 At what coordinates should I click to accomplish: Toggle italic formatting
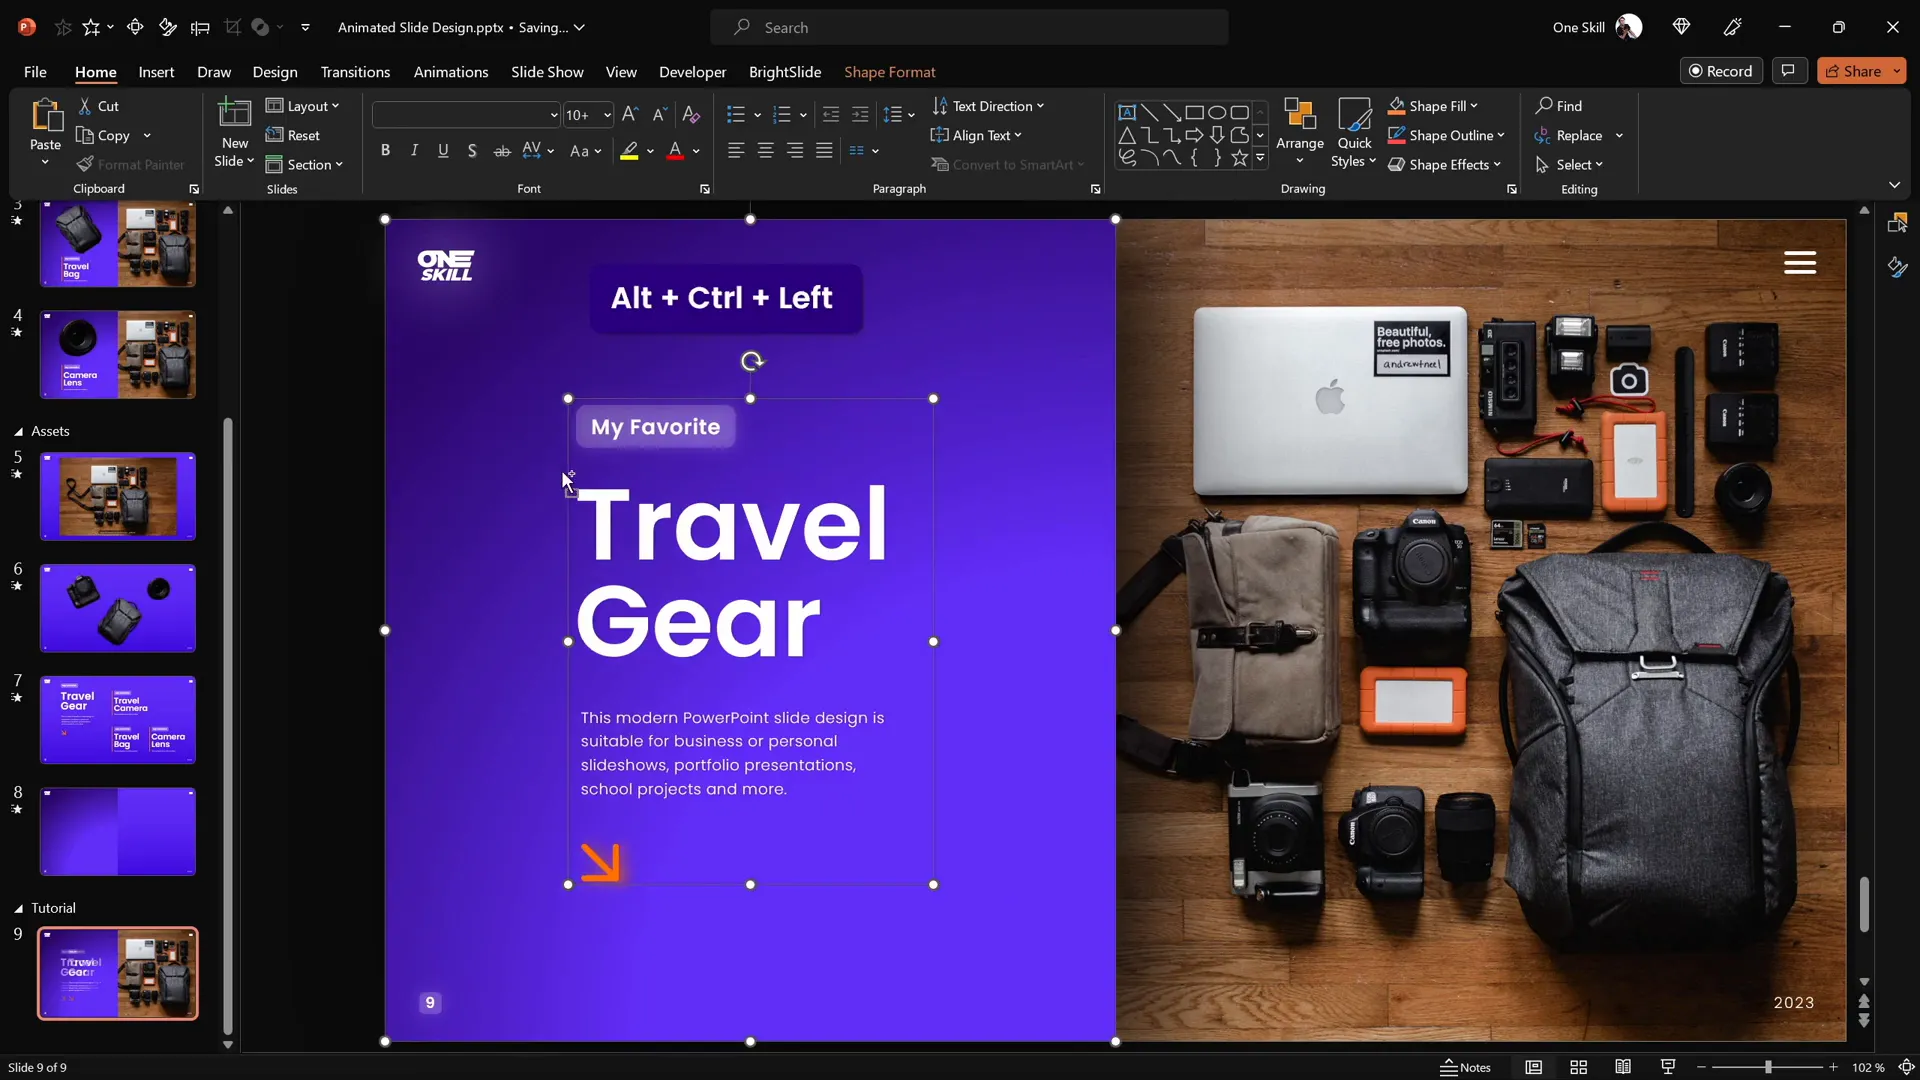pos(414,150)
